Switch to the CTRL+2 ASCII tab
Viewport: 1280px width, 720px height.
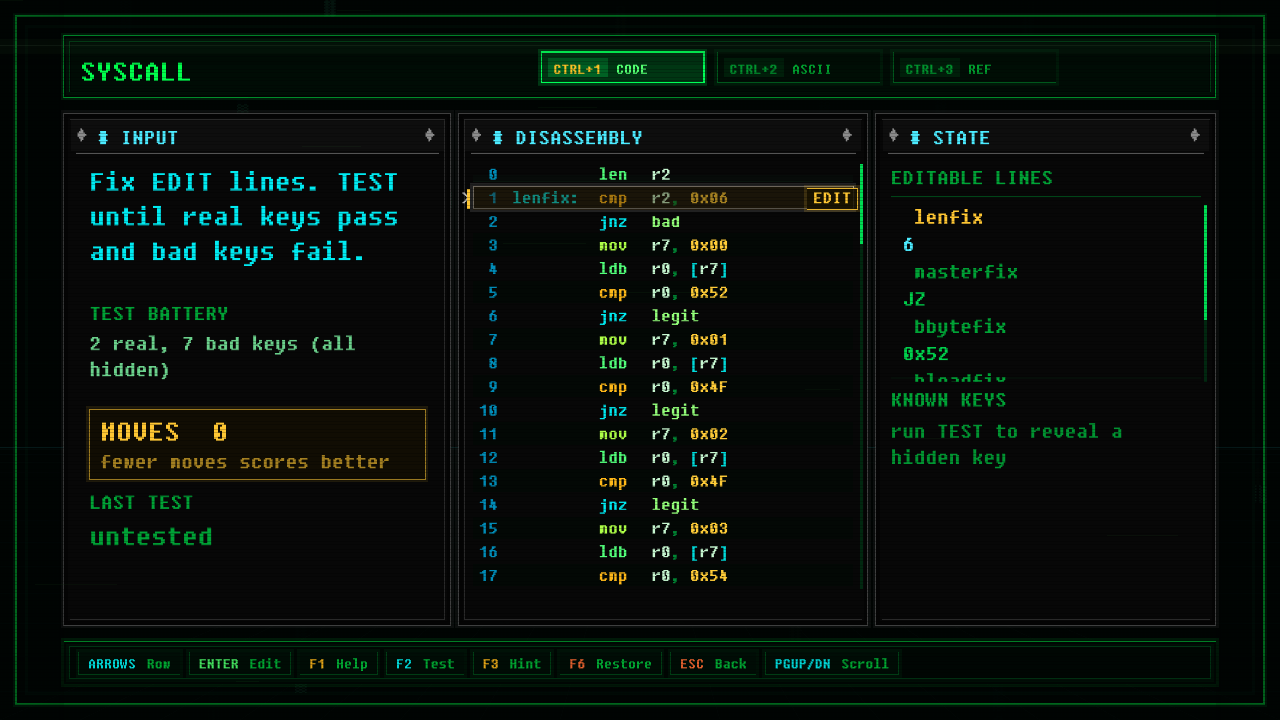[800, 68]
